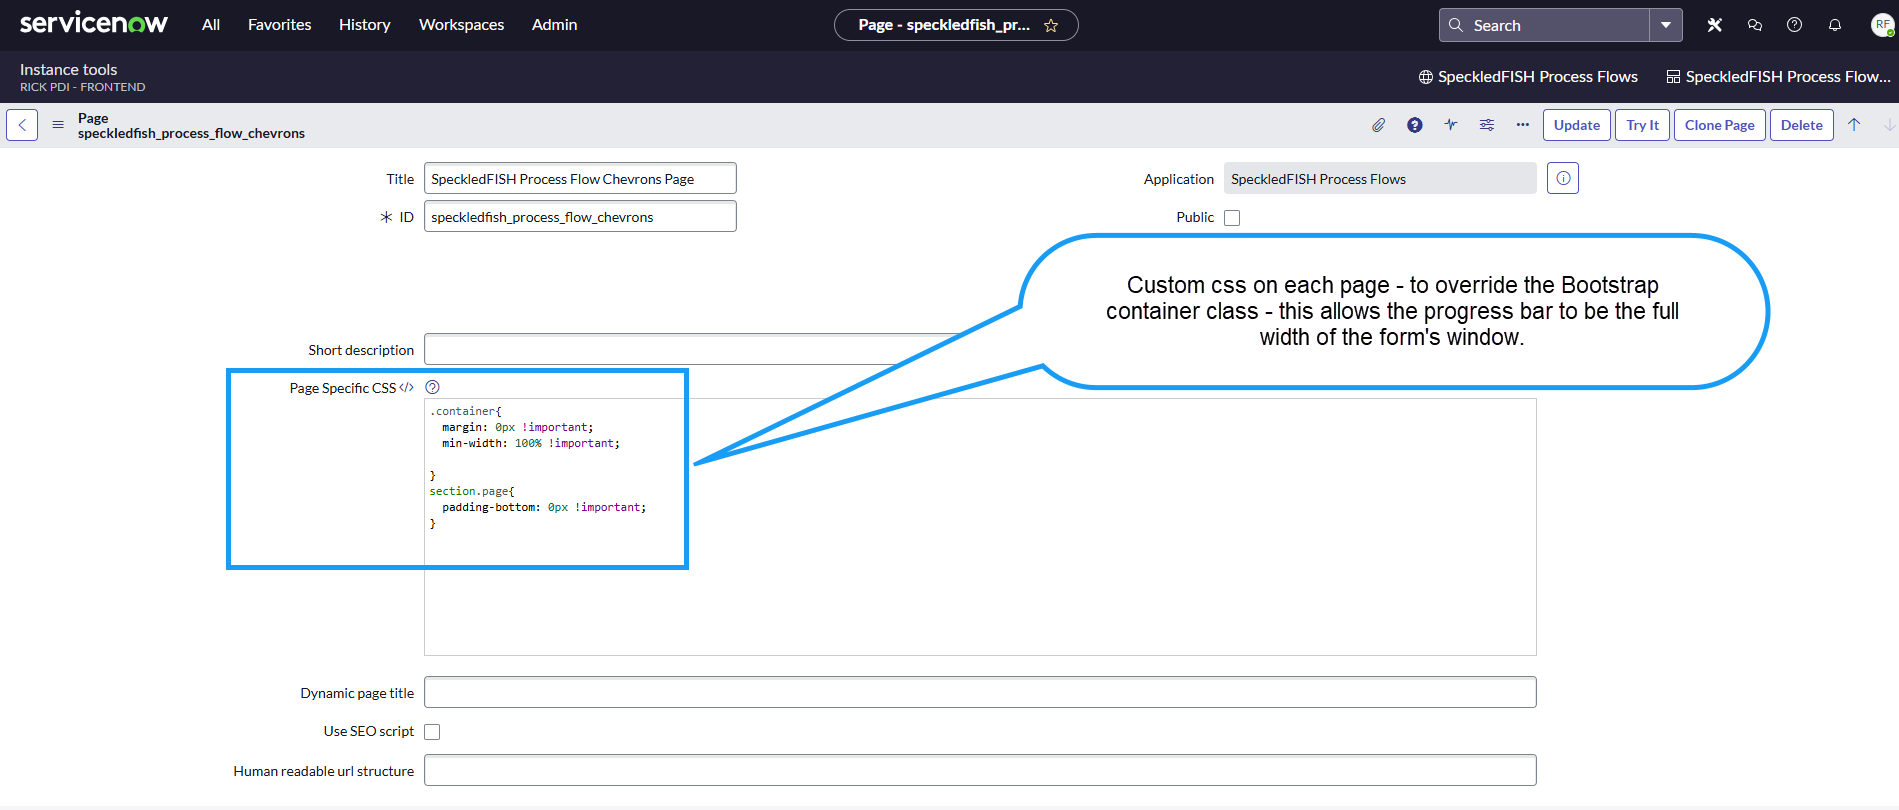Click the personalize form settings icon
1899x810 pixels.
click(1487, 125)
